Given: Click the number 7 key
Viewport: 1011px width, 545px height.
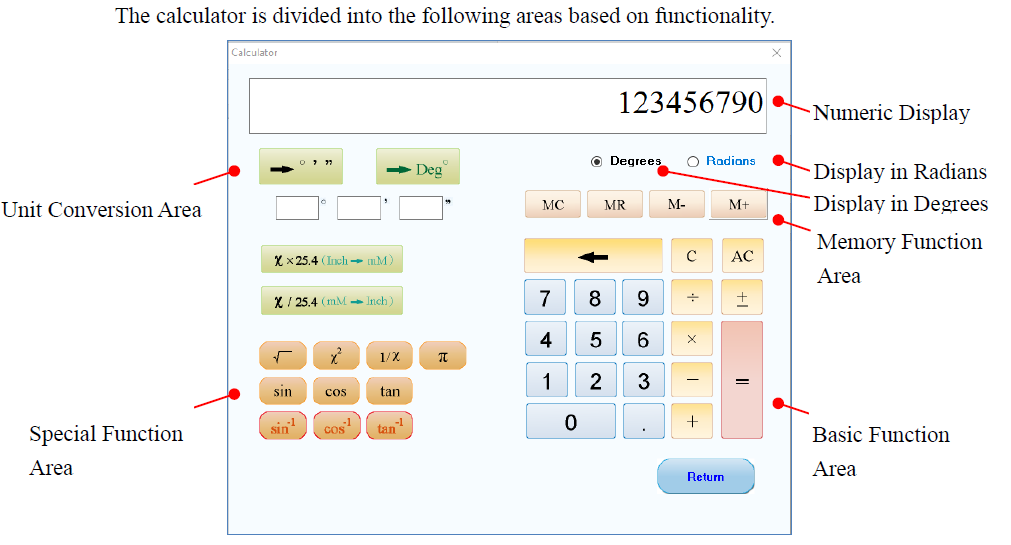Looking at the screenshot, I should (545, 297).
